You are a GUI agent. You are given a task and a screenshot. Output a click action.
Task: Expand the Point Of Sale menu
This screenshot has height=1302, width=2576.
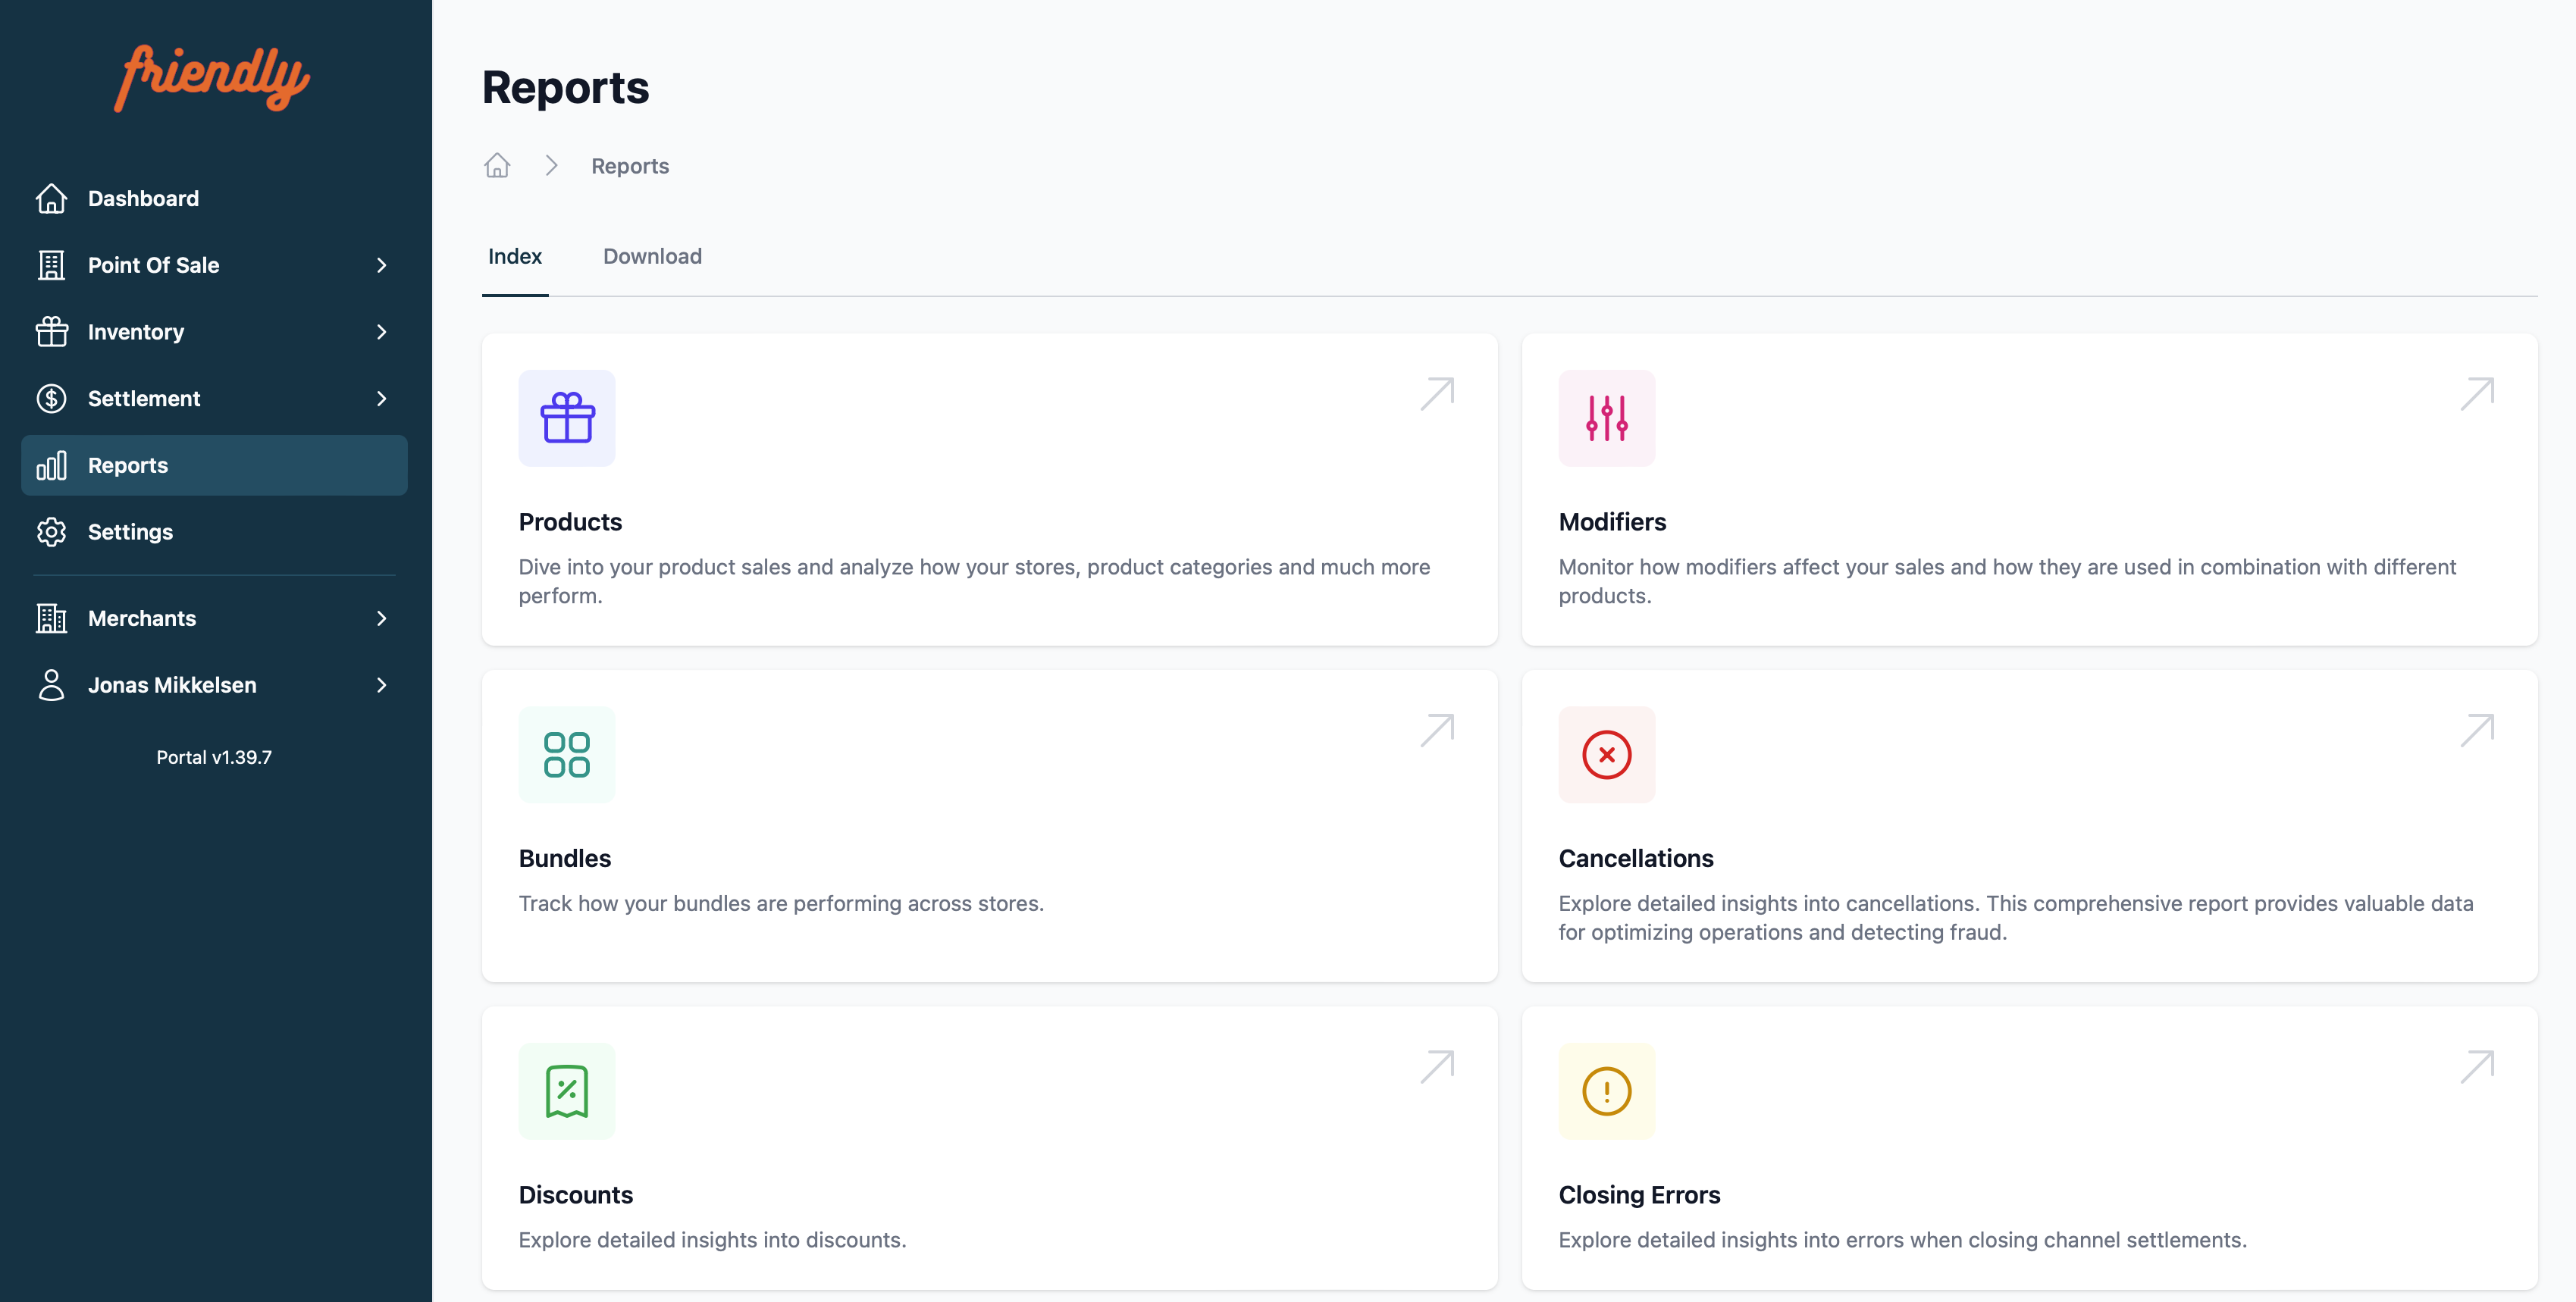coord(381,265)
